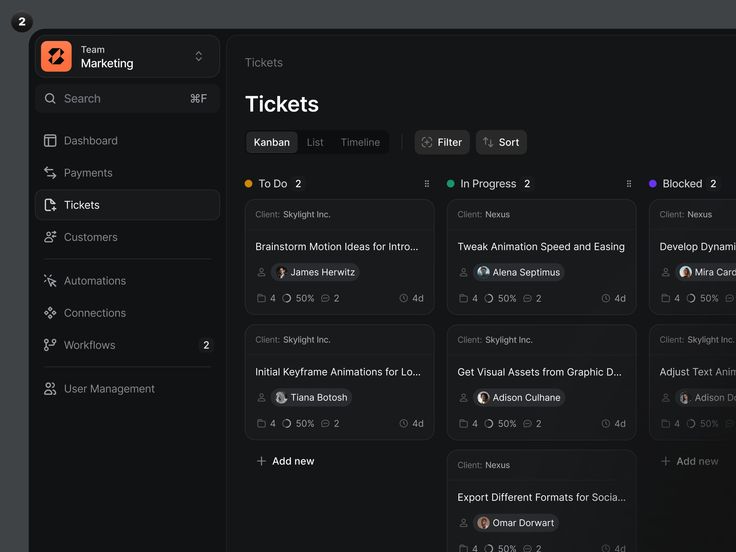Open Workflows with the 2 badge
736x552 pixels.
click(127, 345)
